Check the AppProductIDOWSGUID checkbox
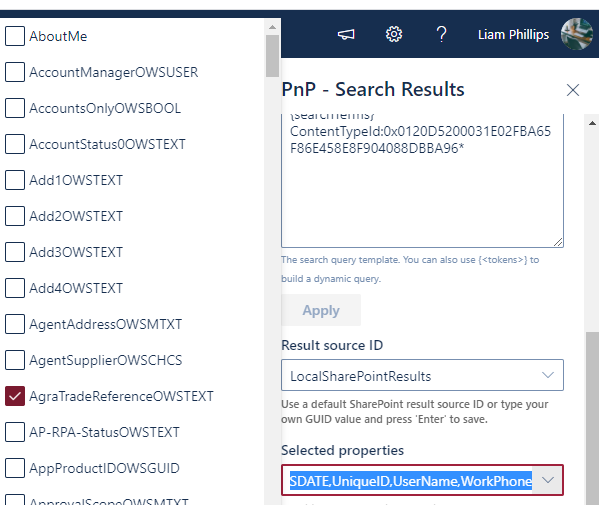Image resolution: width=599 pixels, height=505 pixels. click(x=15, y=468)
